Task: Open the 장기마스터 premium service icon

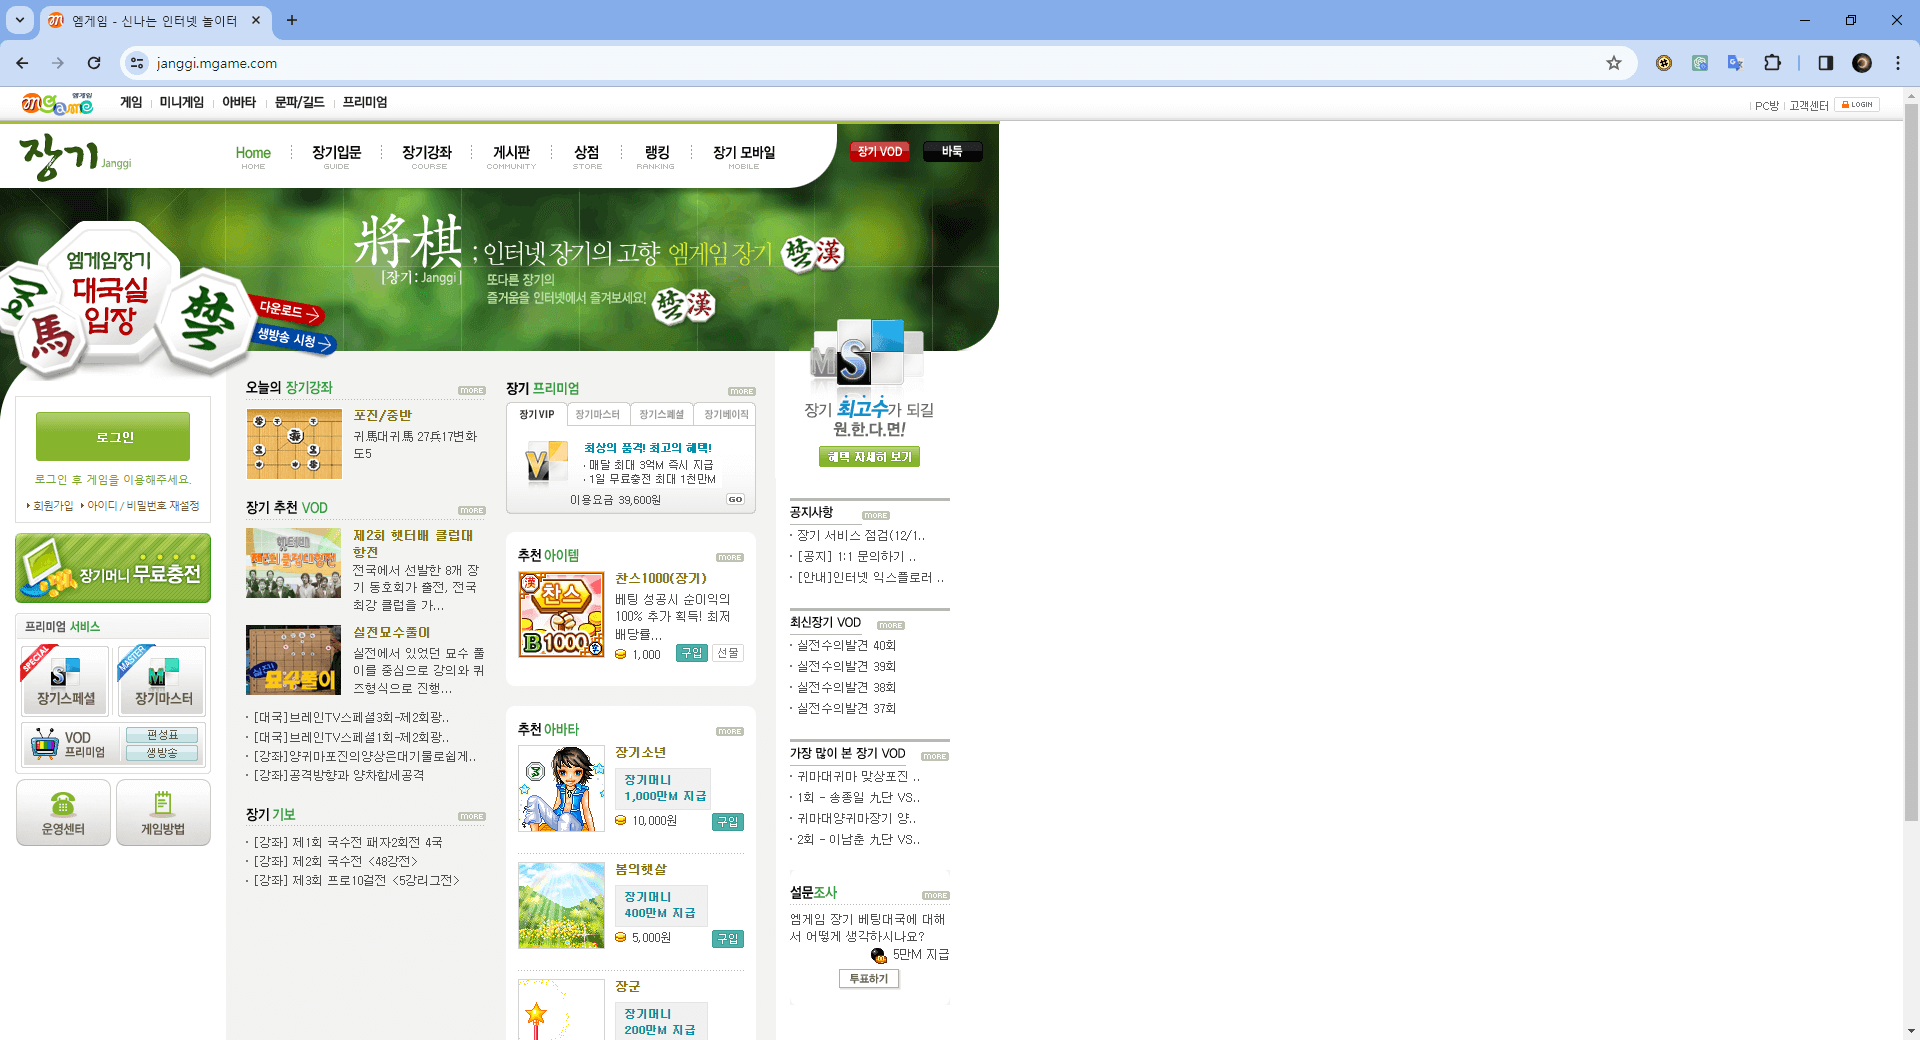Action: coord(163,681)
